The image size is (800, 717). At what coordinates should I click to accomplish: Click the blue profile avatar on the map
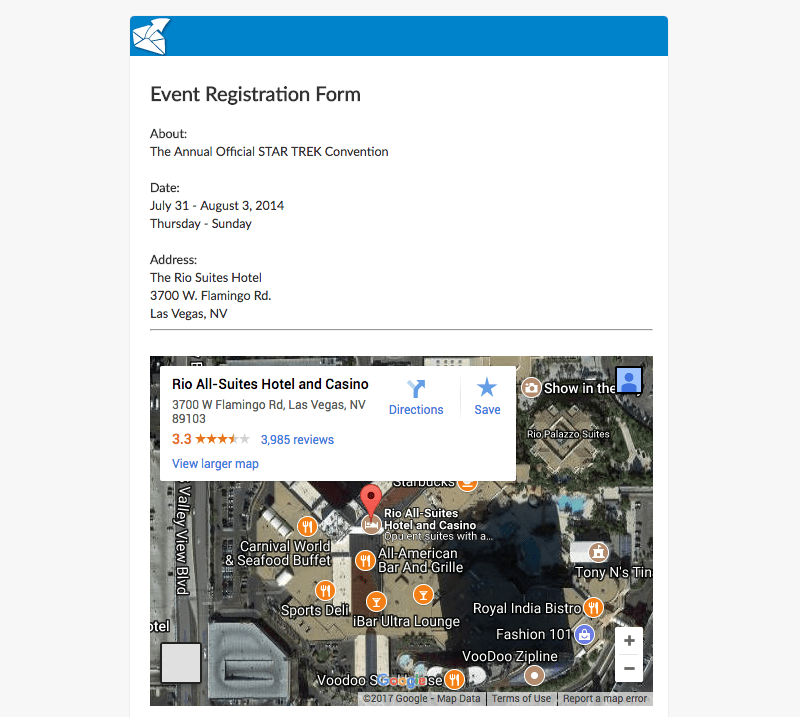point(629,381)
